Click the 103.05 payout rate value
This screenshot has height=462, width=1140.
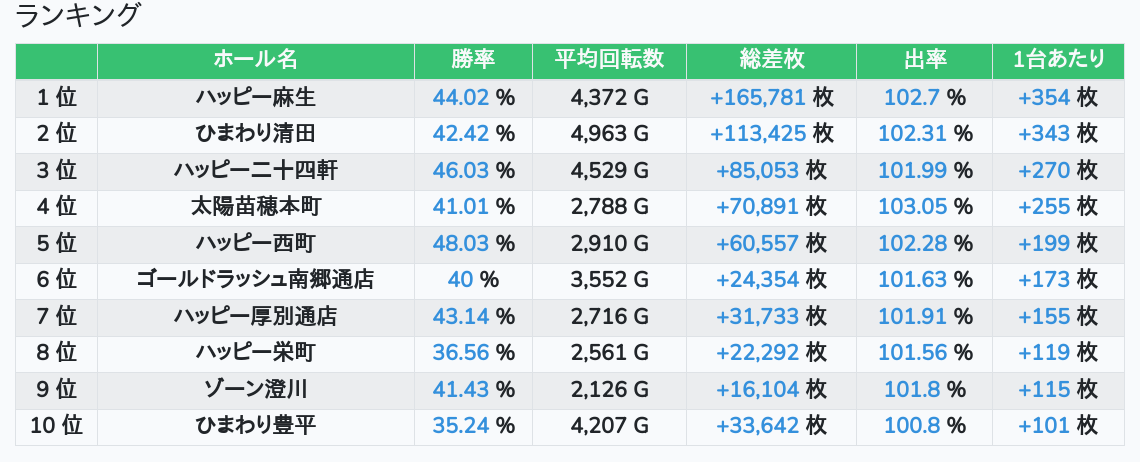[912, 206]
